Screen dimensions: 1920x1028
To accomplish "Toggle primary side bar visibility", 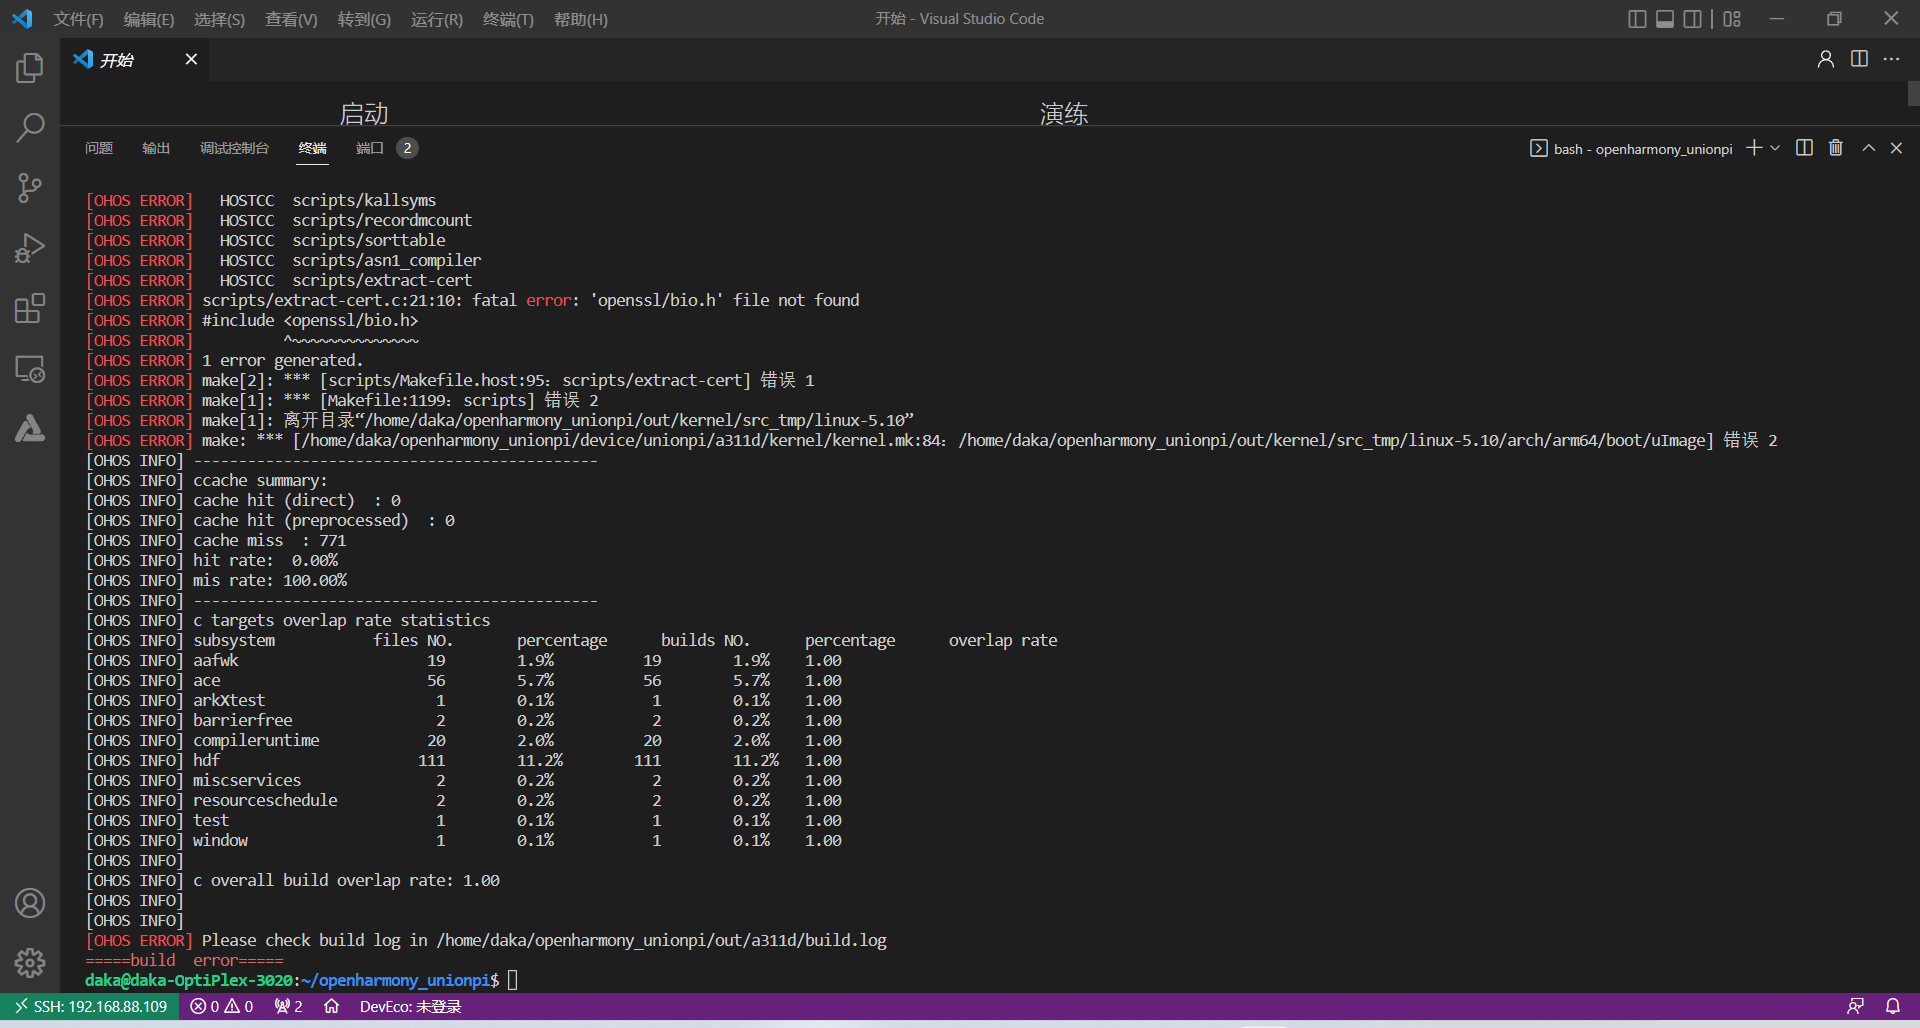I will (1637, 19).
